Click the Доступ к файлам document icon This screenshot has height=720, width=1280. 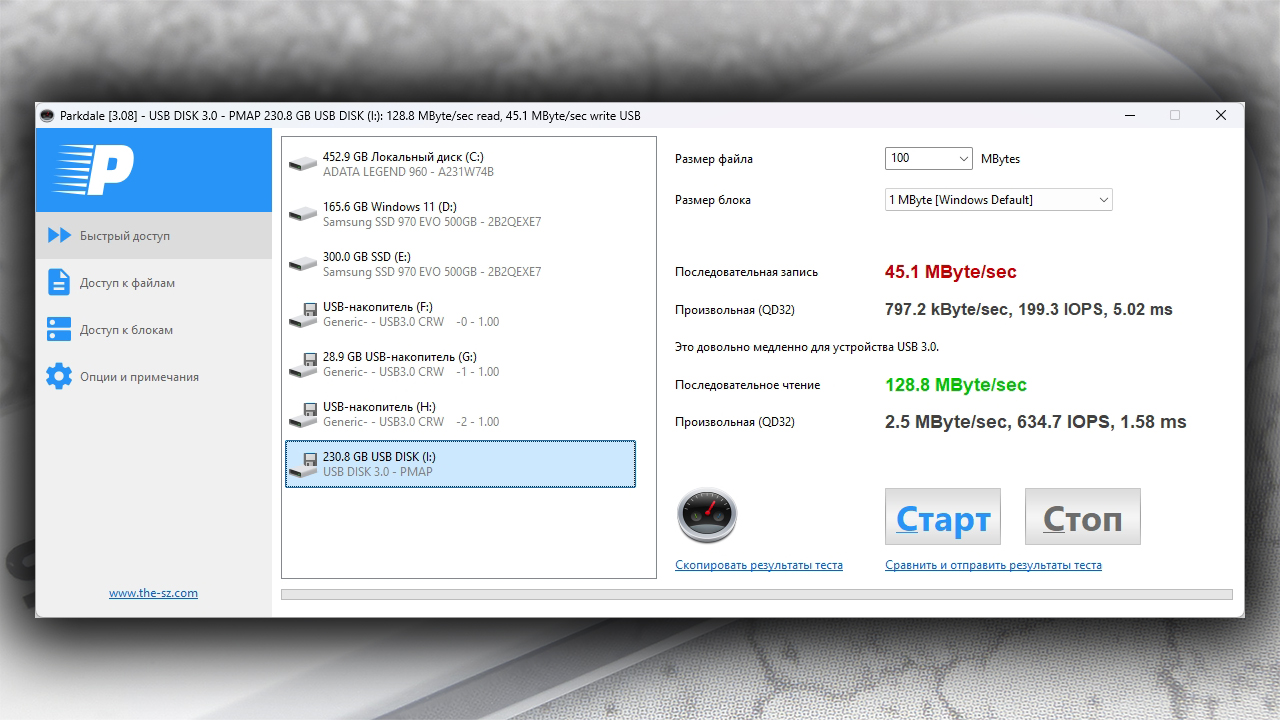[59, 283]
